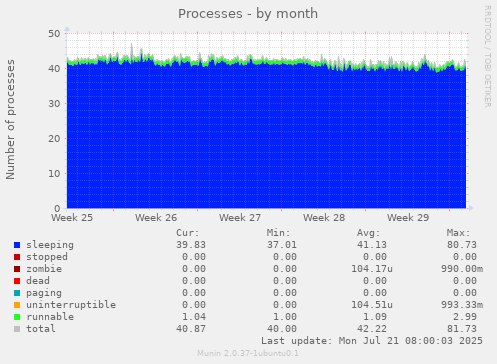Click the y-axis label 30
Viewport: 497px width, 364px height.
pyautogui.click(x=54, y=104)
